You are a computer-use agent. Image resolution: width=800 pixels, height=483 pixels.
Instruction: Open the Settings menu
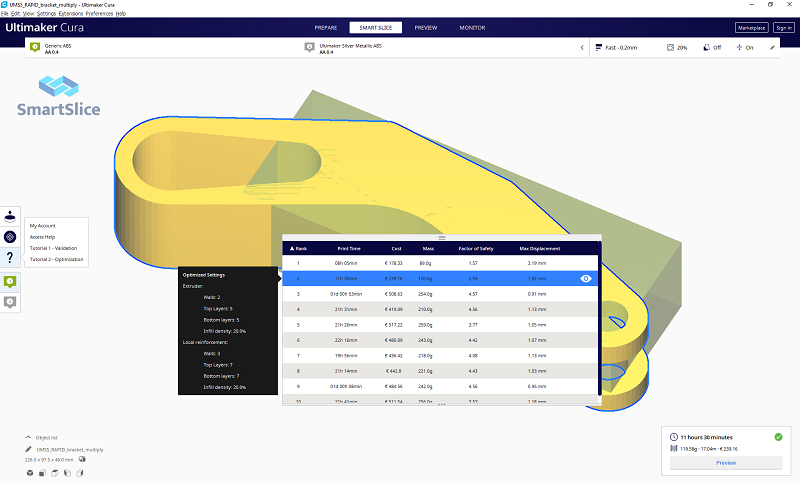[46, 13]
